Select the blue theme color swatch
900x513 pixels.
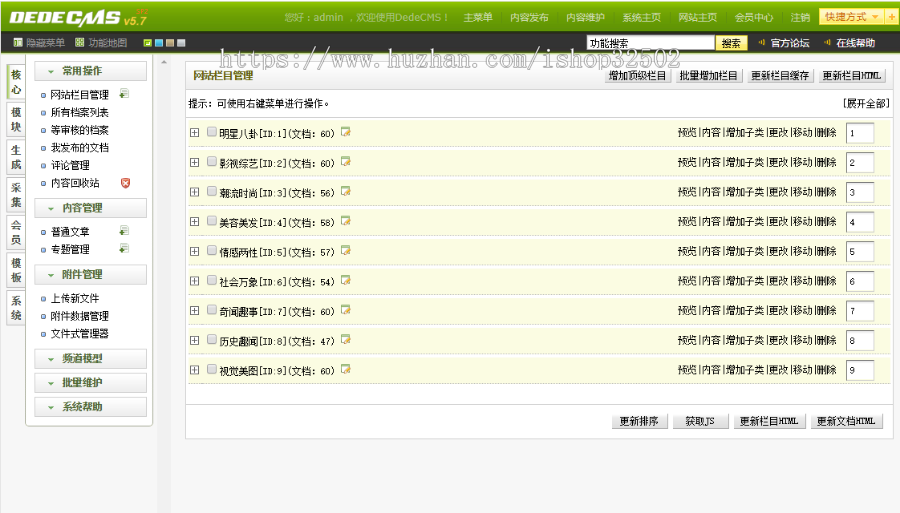[158, 43]
